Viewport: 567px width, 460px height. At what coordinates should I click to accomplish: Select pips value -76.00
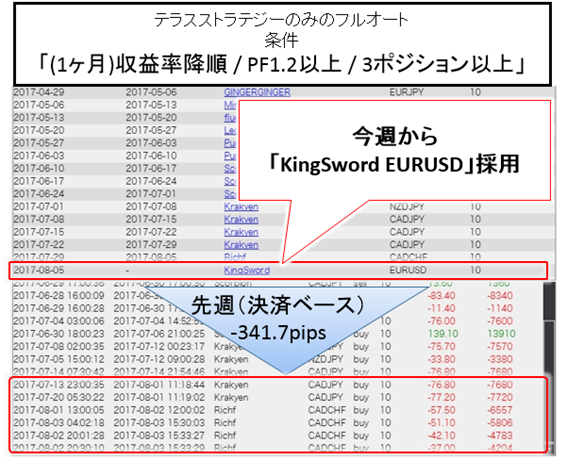pos(441,321)
